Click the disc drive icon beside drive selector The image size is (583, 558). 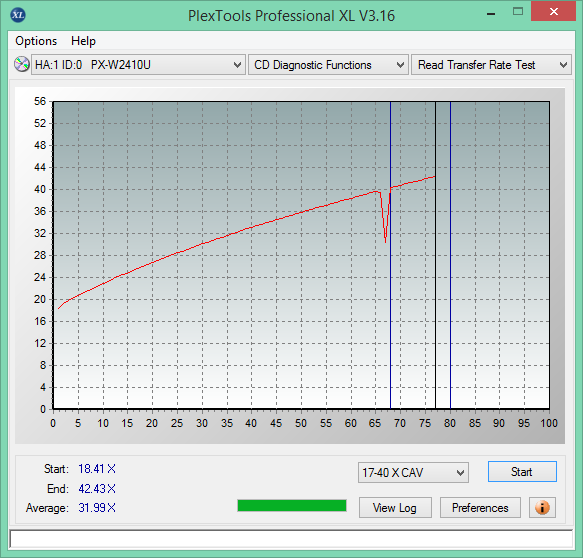point(22,64)
